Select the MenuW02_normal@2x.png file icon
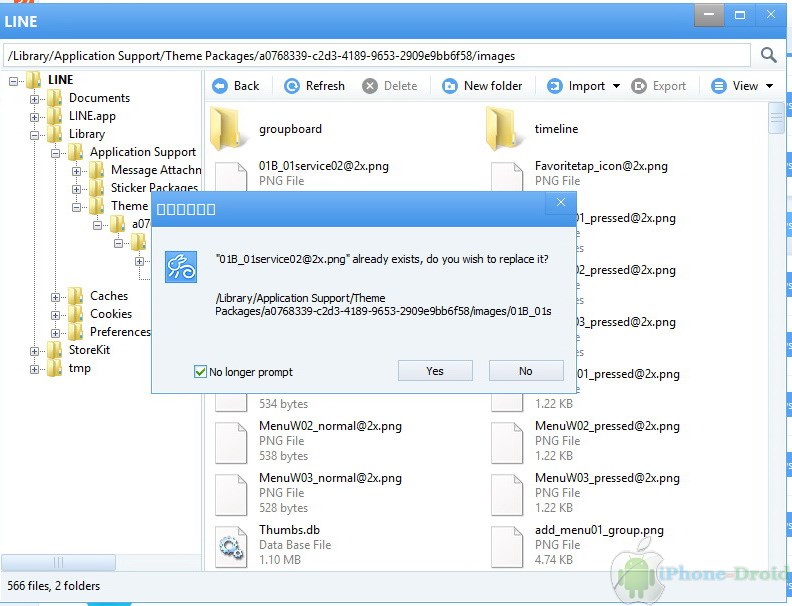Image resolution: width=792 pixels, height=606 pixels. click(231, 443)
